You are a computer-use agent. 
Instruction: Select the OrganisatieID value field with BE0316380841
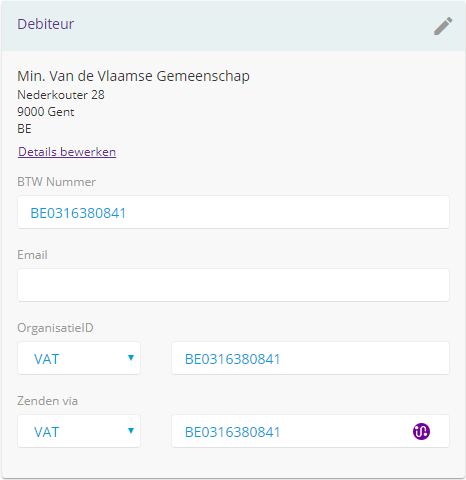click(310, 358)
